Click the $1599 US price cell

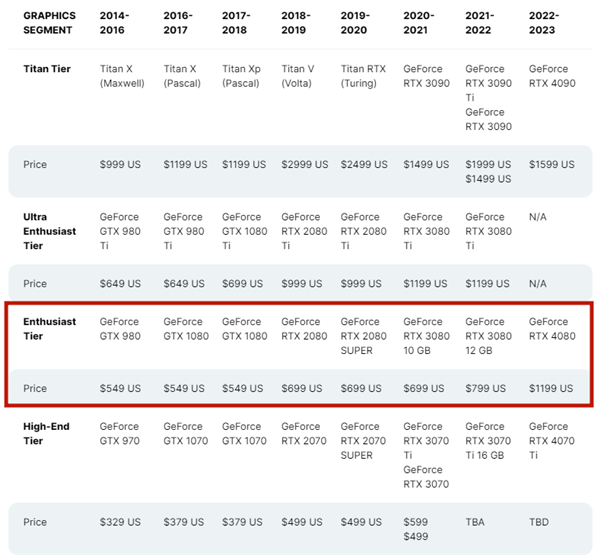[551, 165]
